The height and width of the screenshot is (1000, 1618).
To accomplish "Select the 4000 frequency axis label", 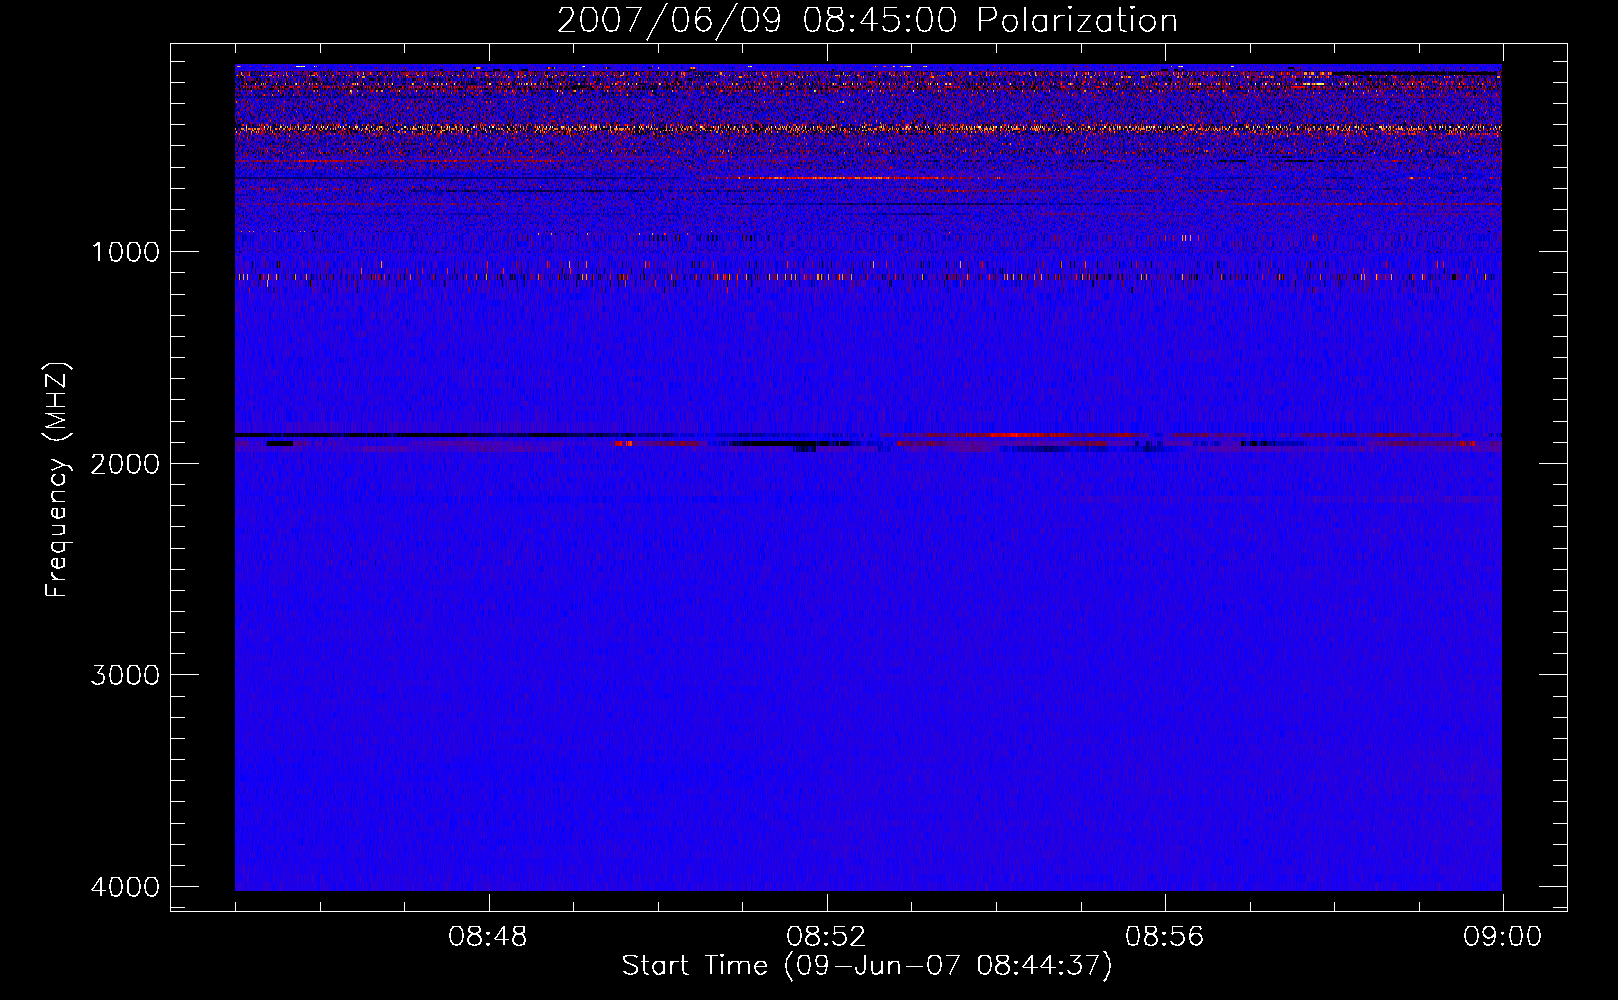I will click(125, 887).
